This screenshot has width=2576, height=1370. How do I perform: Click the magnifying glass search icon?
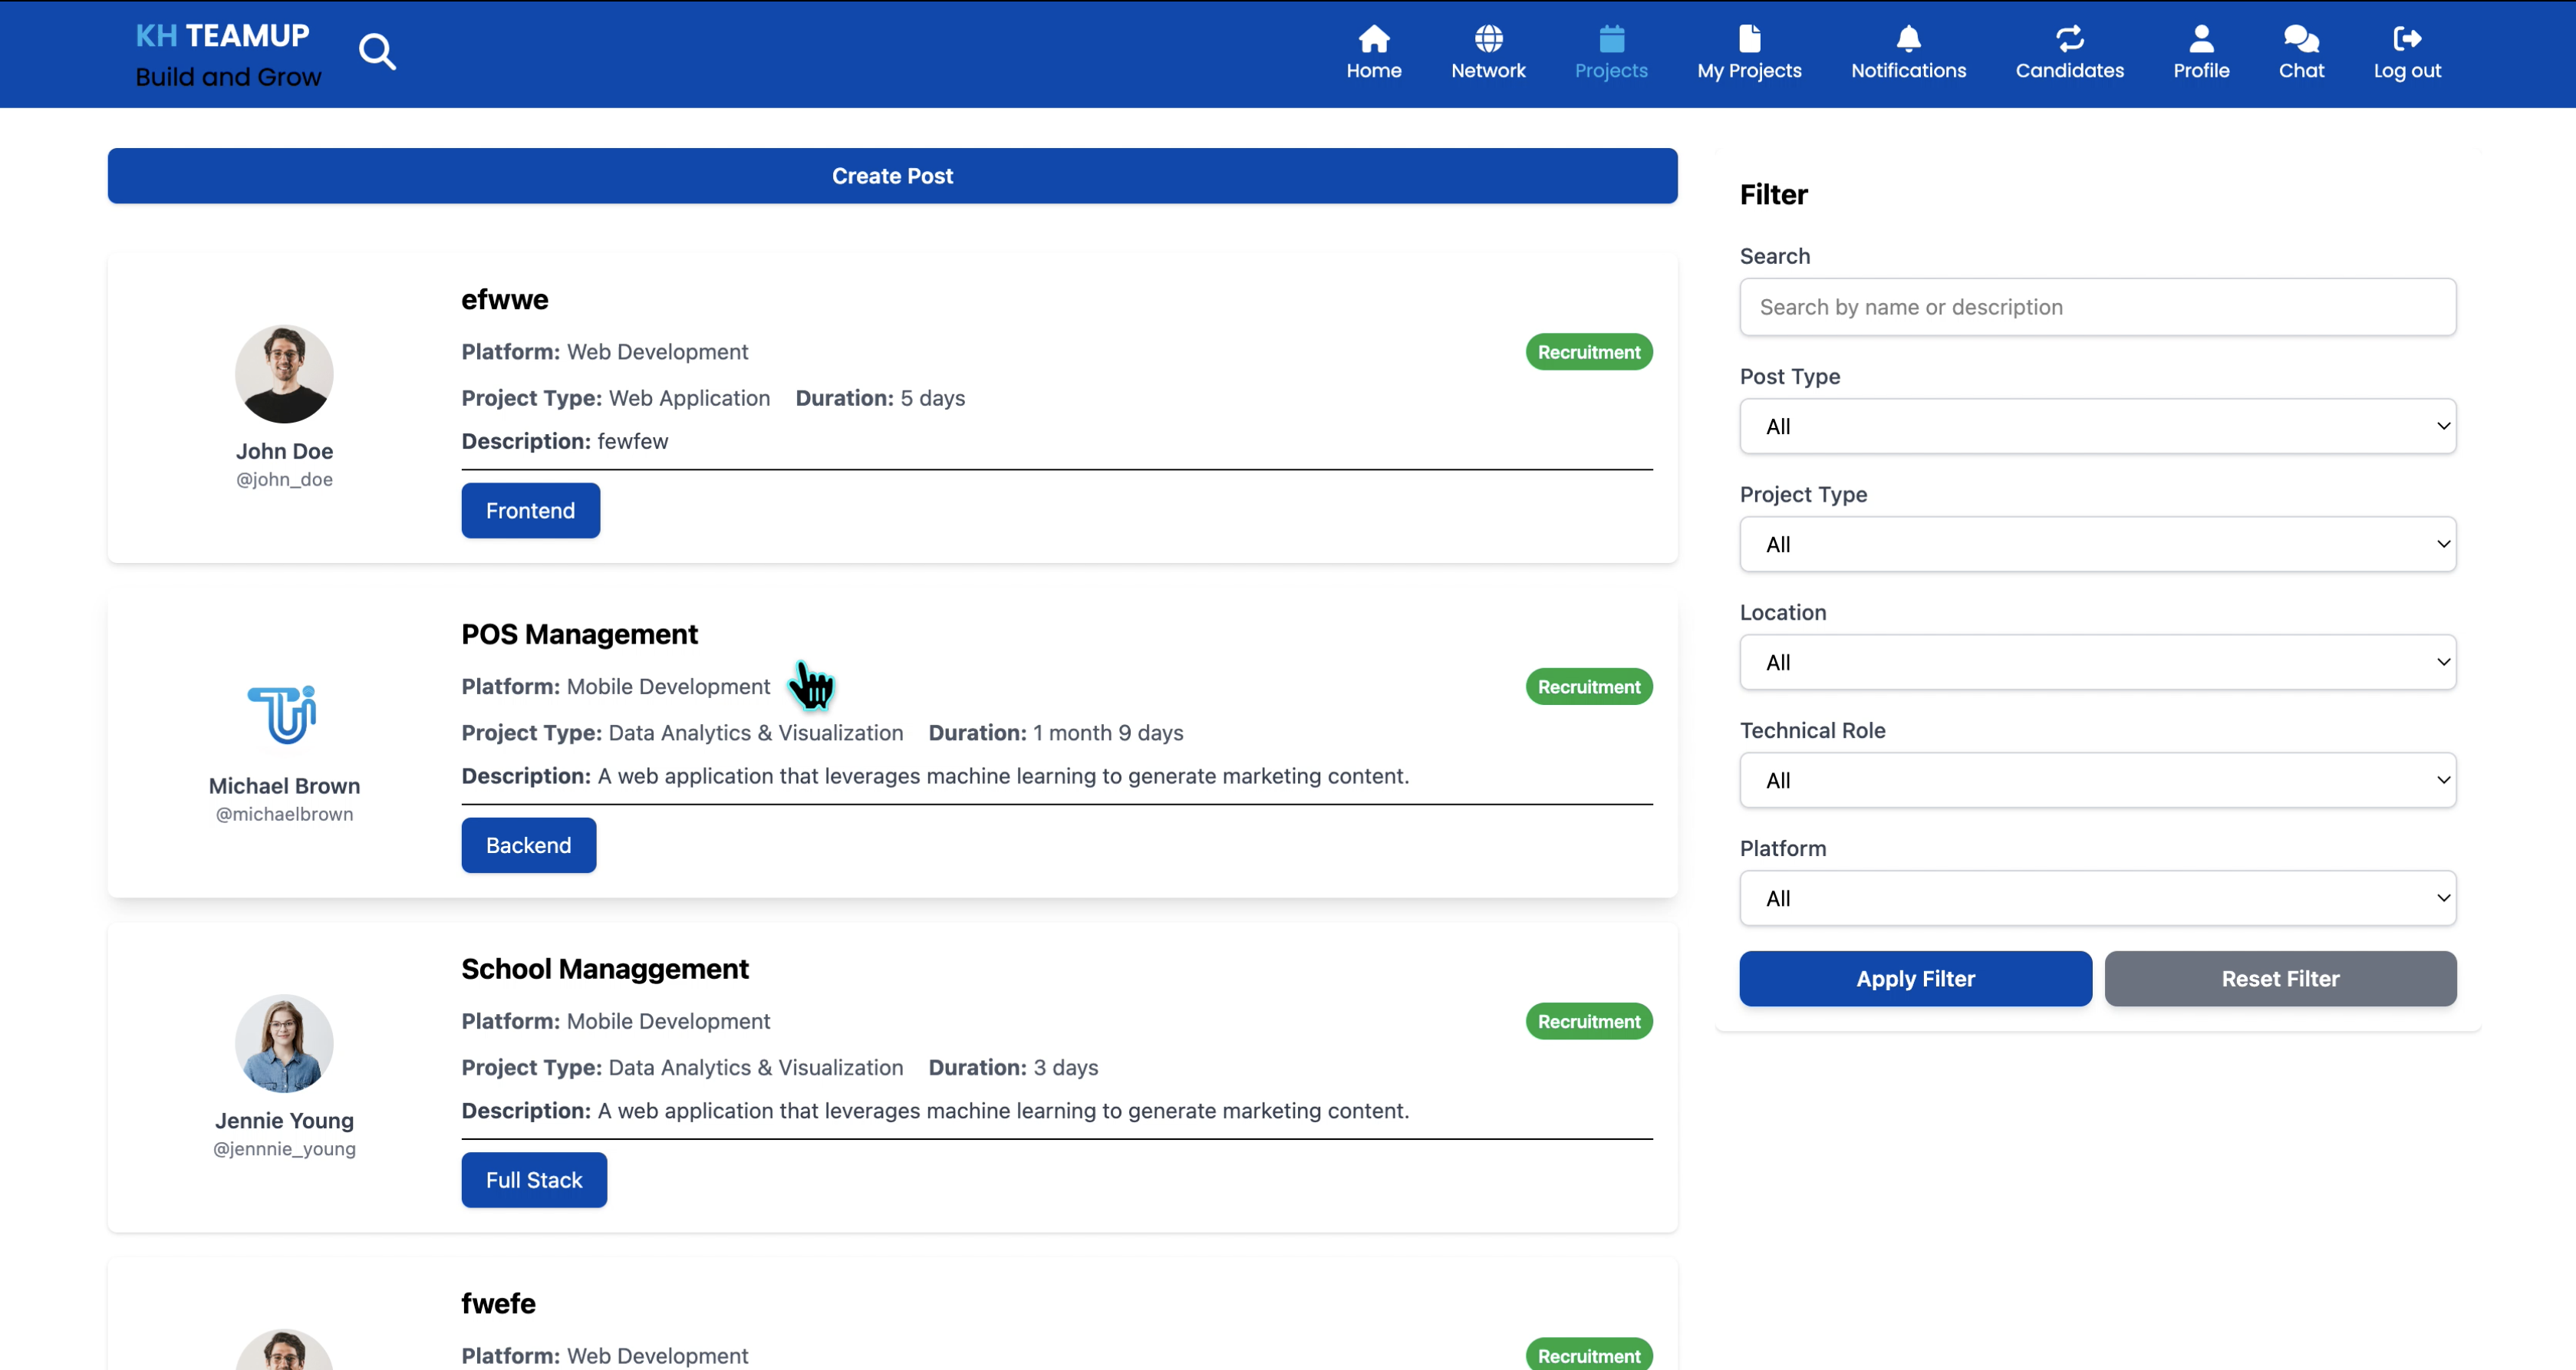point(377,51)
